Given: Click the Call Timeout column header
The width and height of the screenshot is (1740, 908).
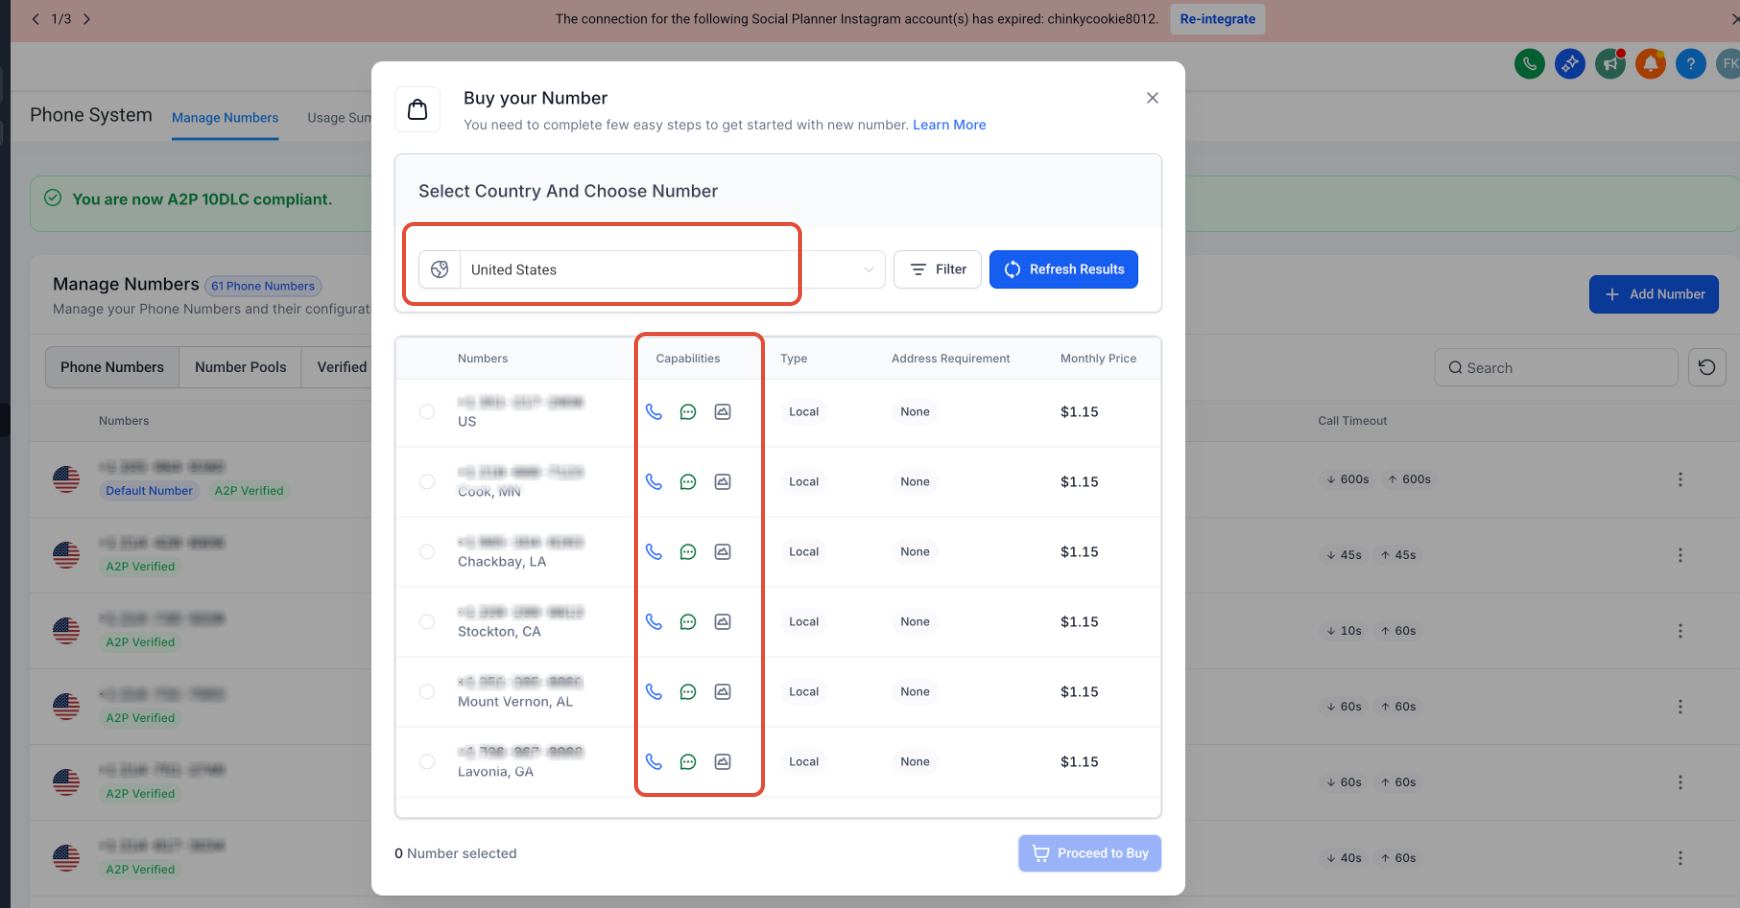Looking at the screenshot, I should coord(1352,421).
